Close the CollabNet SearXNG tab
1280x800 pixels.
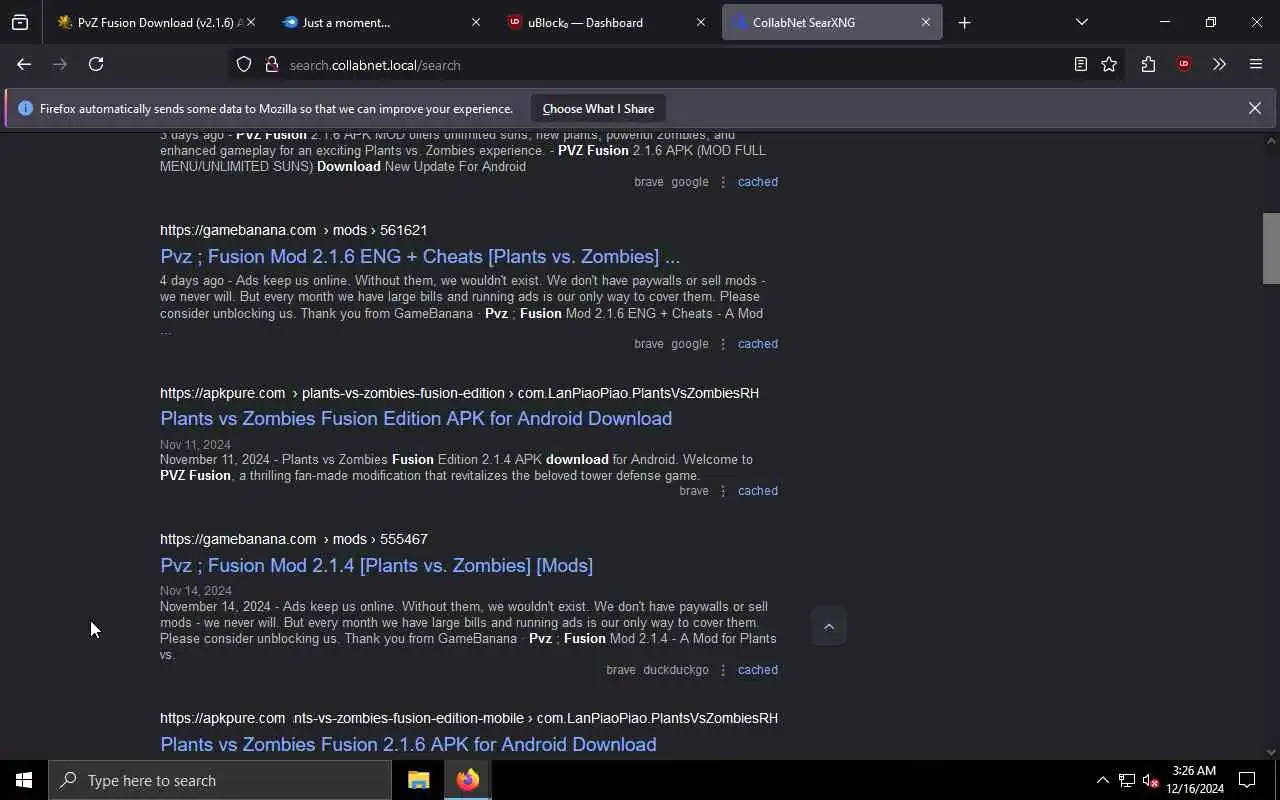(x=925, y=22)
